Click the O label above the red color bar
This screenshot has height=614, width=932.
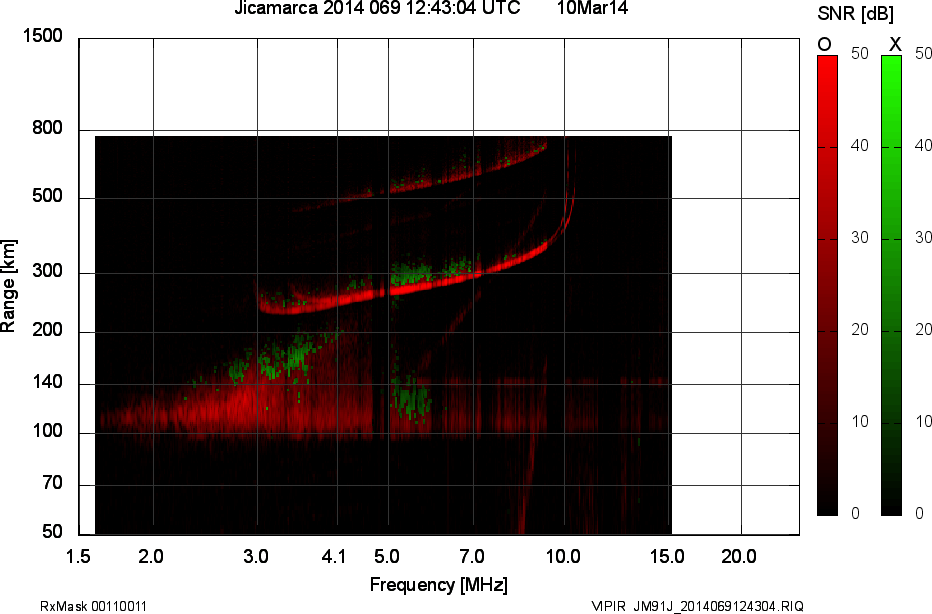(x=824, y=45)
